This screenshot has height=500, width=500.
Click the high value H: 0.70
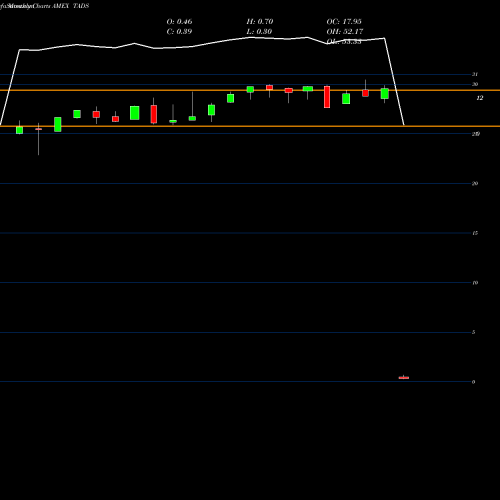coord(260,22)
